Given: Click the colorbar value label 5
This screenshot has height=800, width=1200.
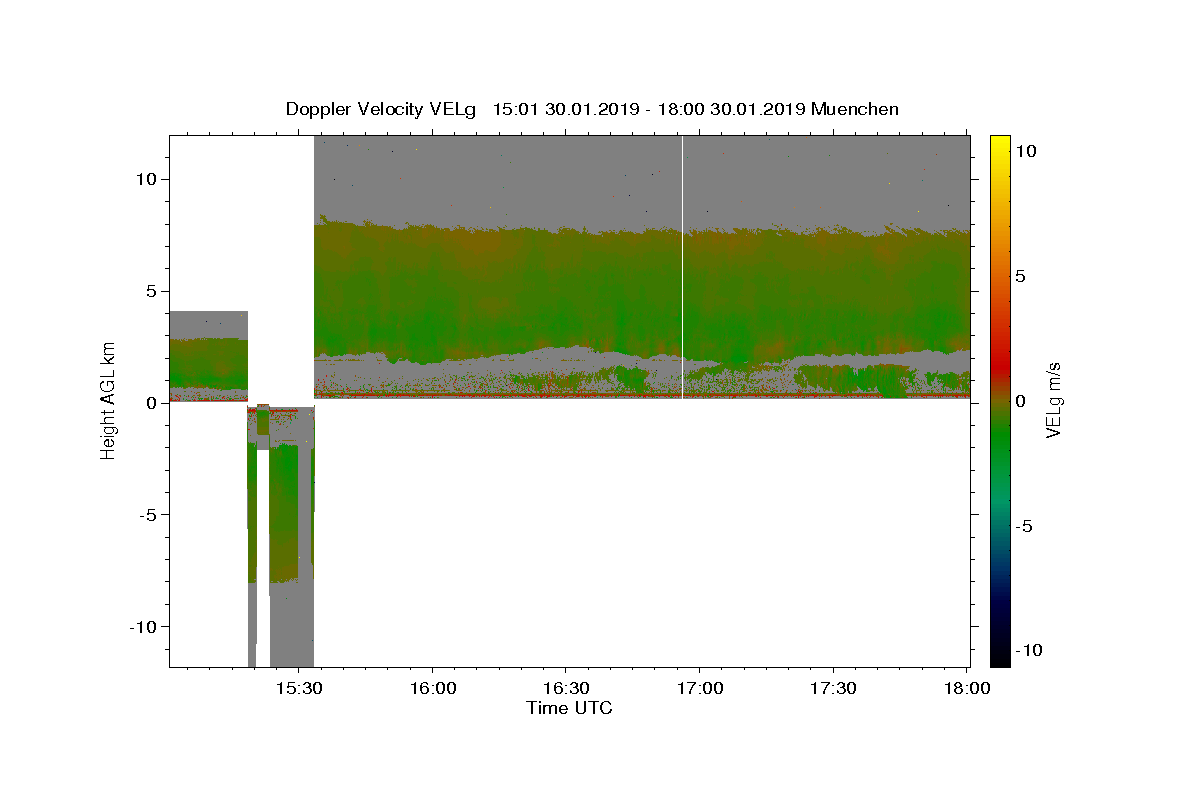Looking at the screenshot, I should tap(1020, 276).
